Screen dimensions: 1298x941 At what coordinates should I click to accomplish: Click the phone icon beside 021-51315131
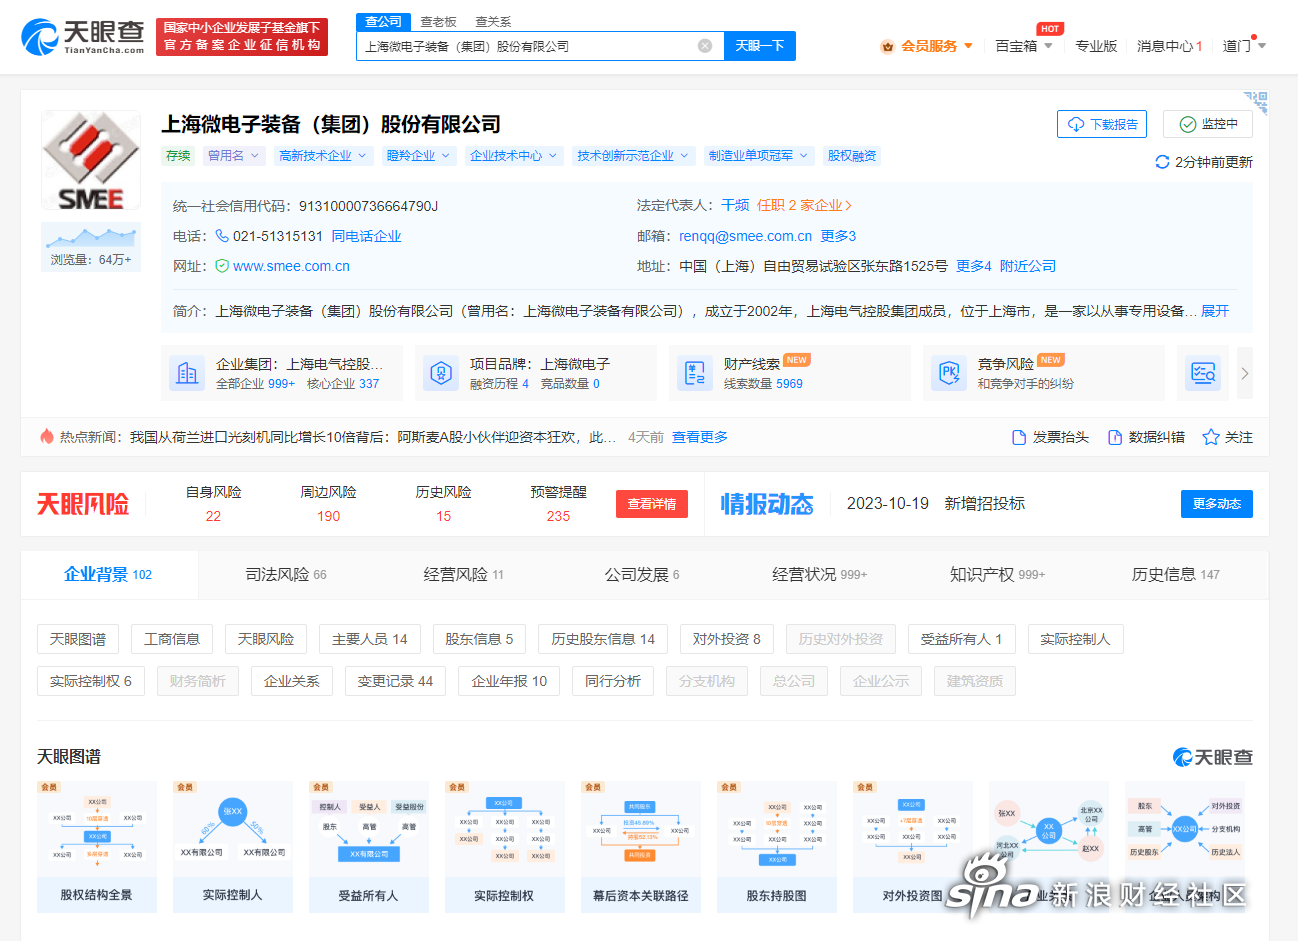[x=222, y=236]
